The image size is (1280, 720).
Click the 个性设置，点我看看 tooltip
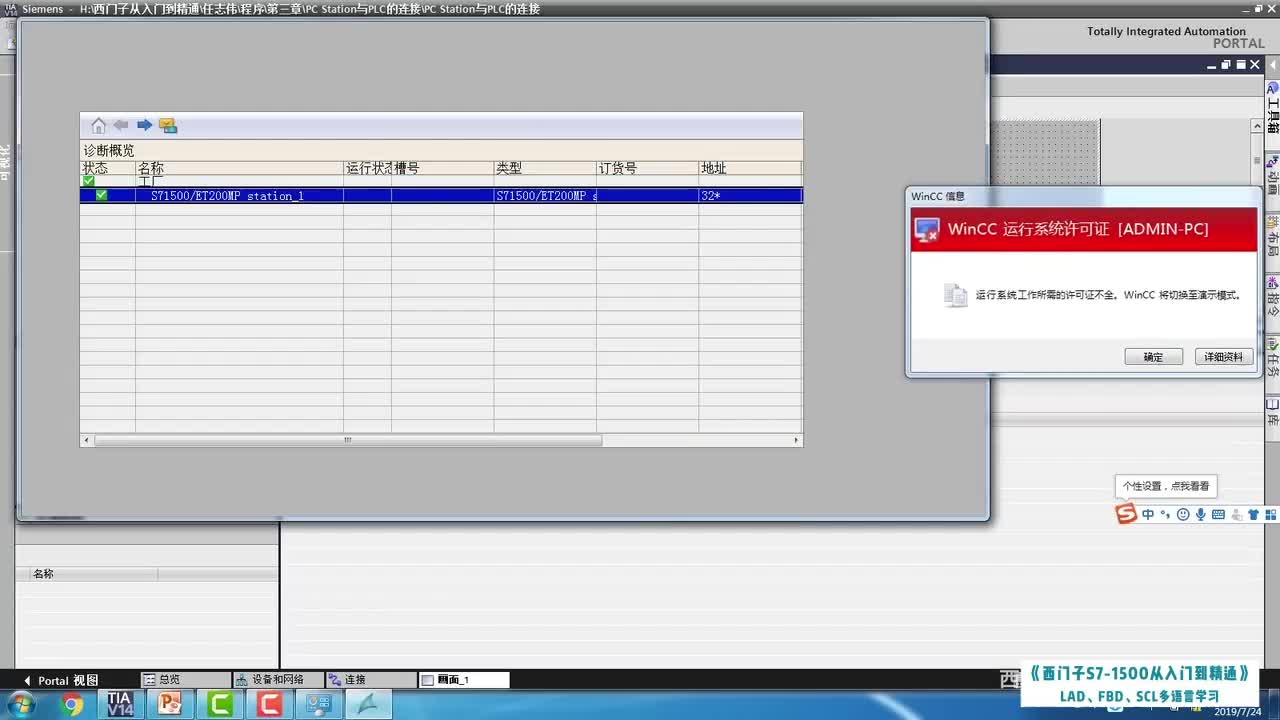coord(1166,486)
